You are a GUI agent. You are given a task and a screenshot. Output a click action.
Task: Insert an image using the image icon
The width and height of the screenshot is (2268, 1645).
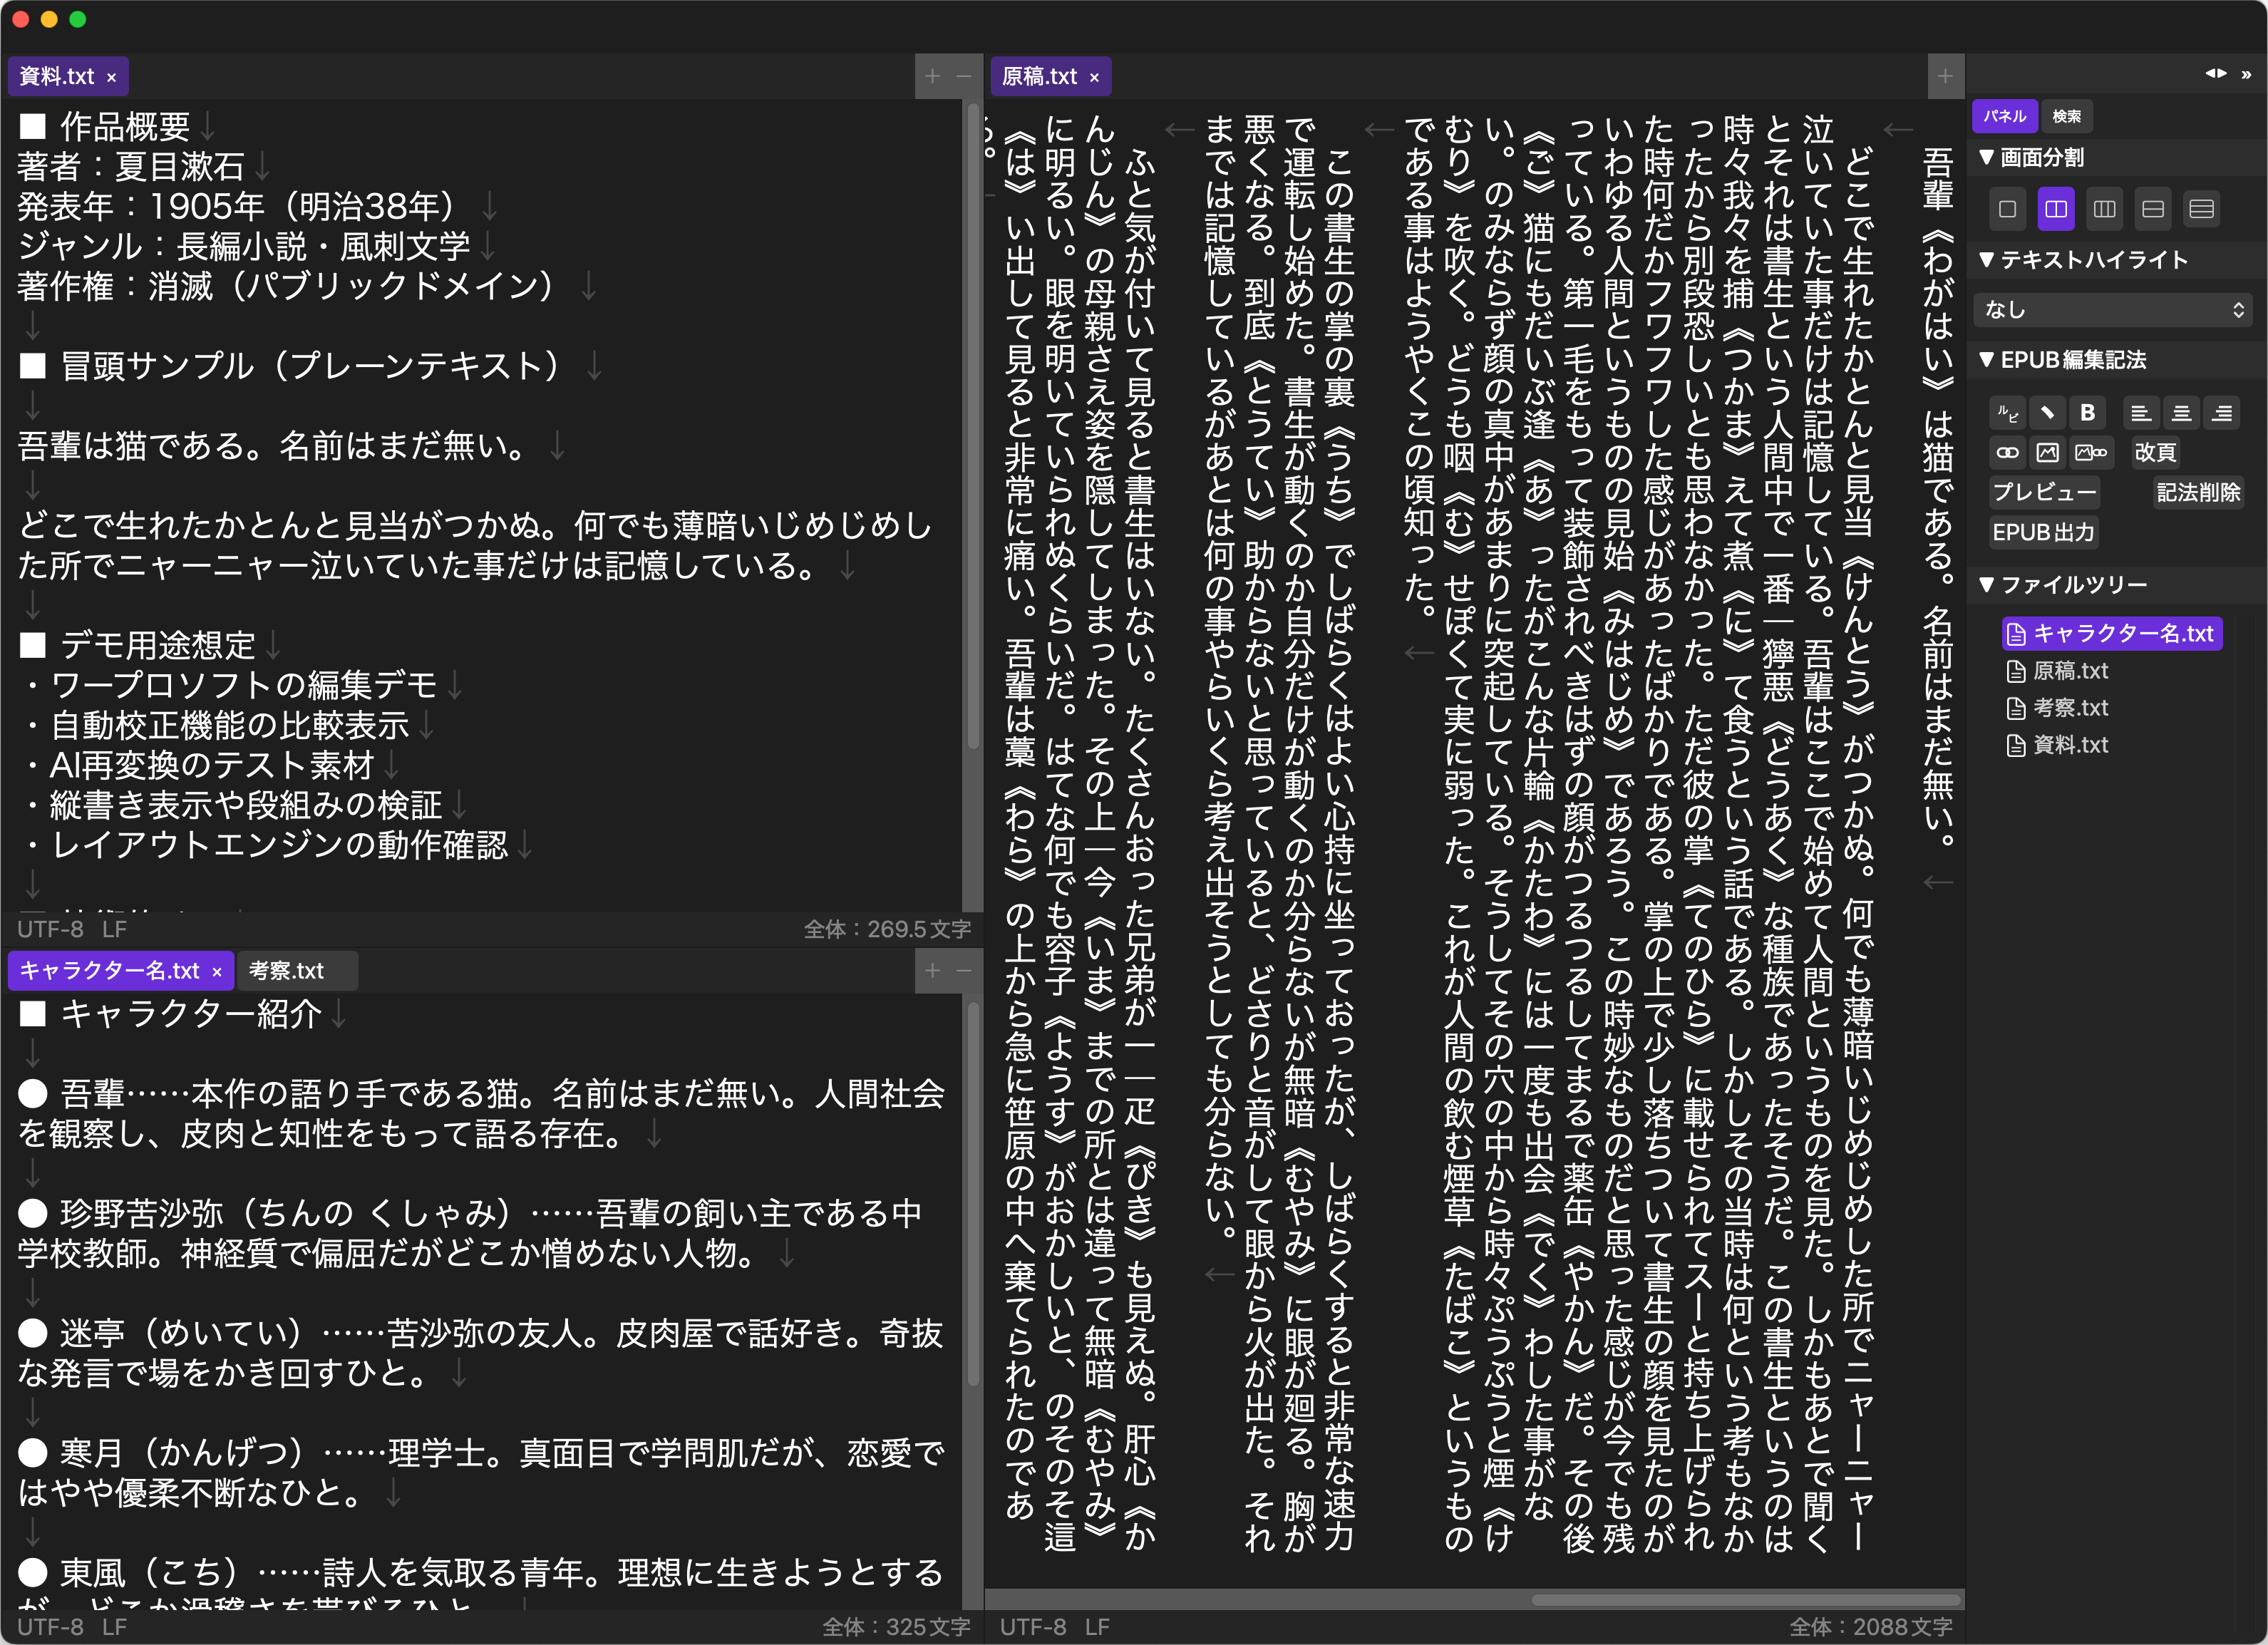click(x=2049, y=453)
